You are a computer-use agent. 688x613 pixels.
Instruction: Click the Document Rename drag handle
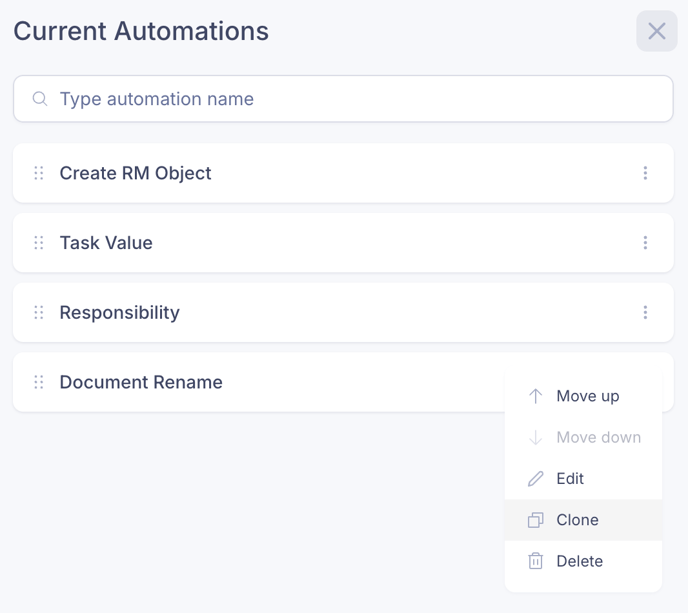(39, 382)
